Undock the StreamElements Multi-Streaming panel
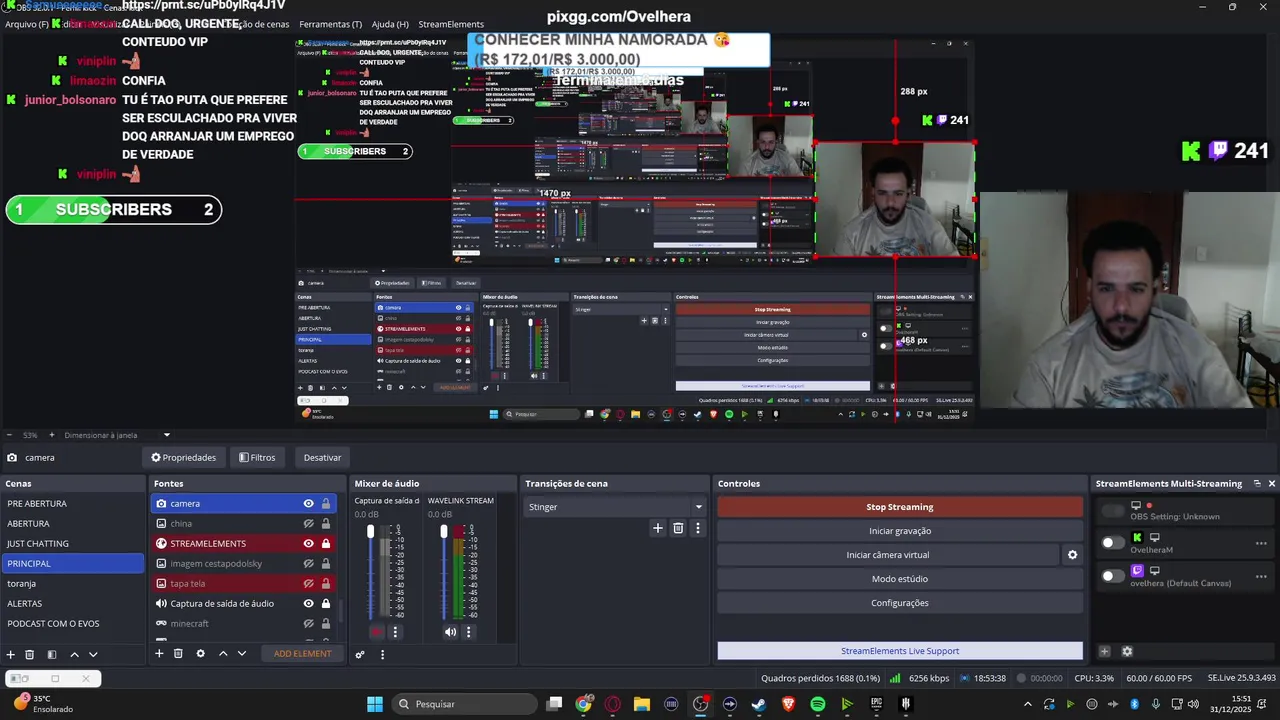Image resolution: width=1280 pixels, height=720 pixels. 1257,483
